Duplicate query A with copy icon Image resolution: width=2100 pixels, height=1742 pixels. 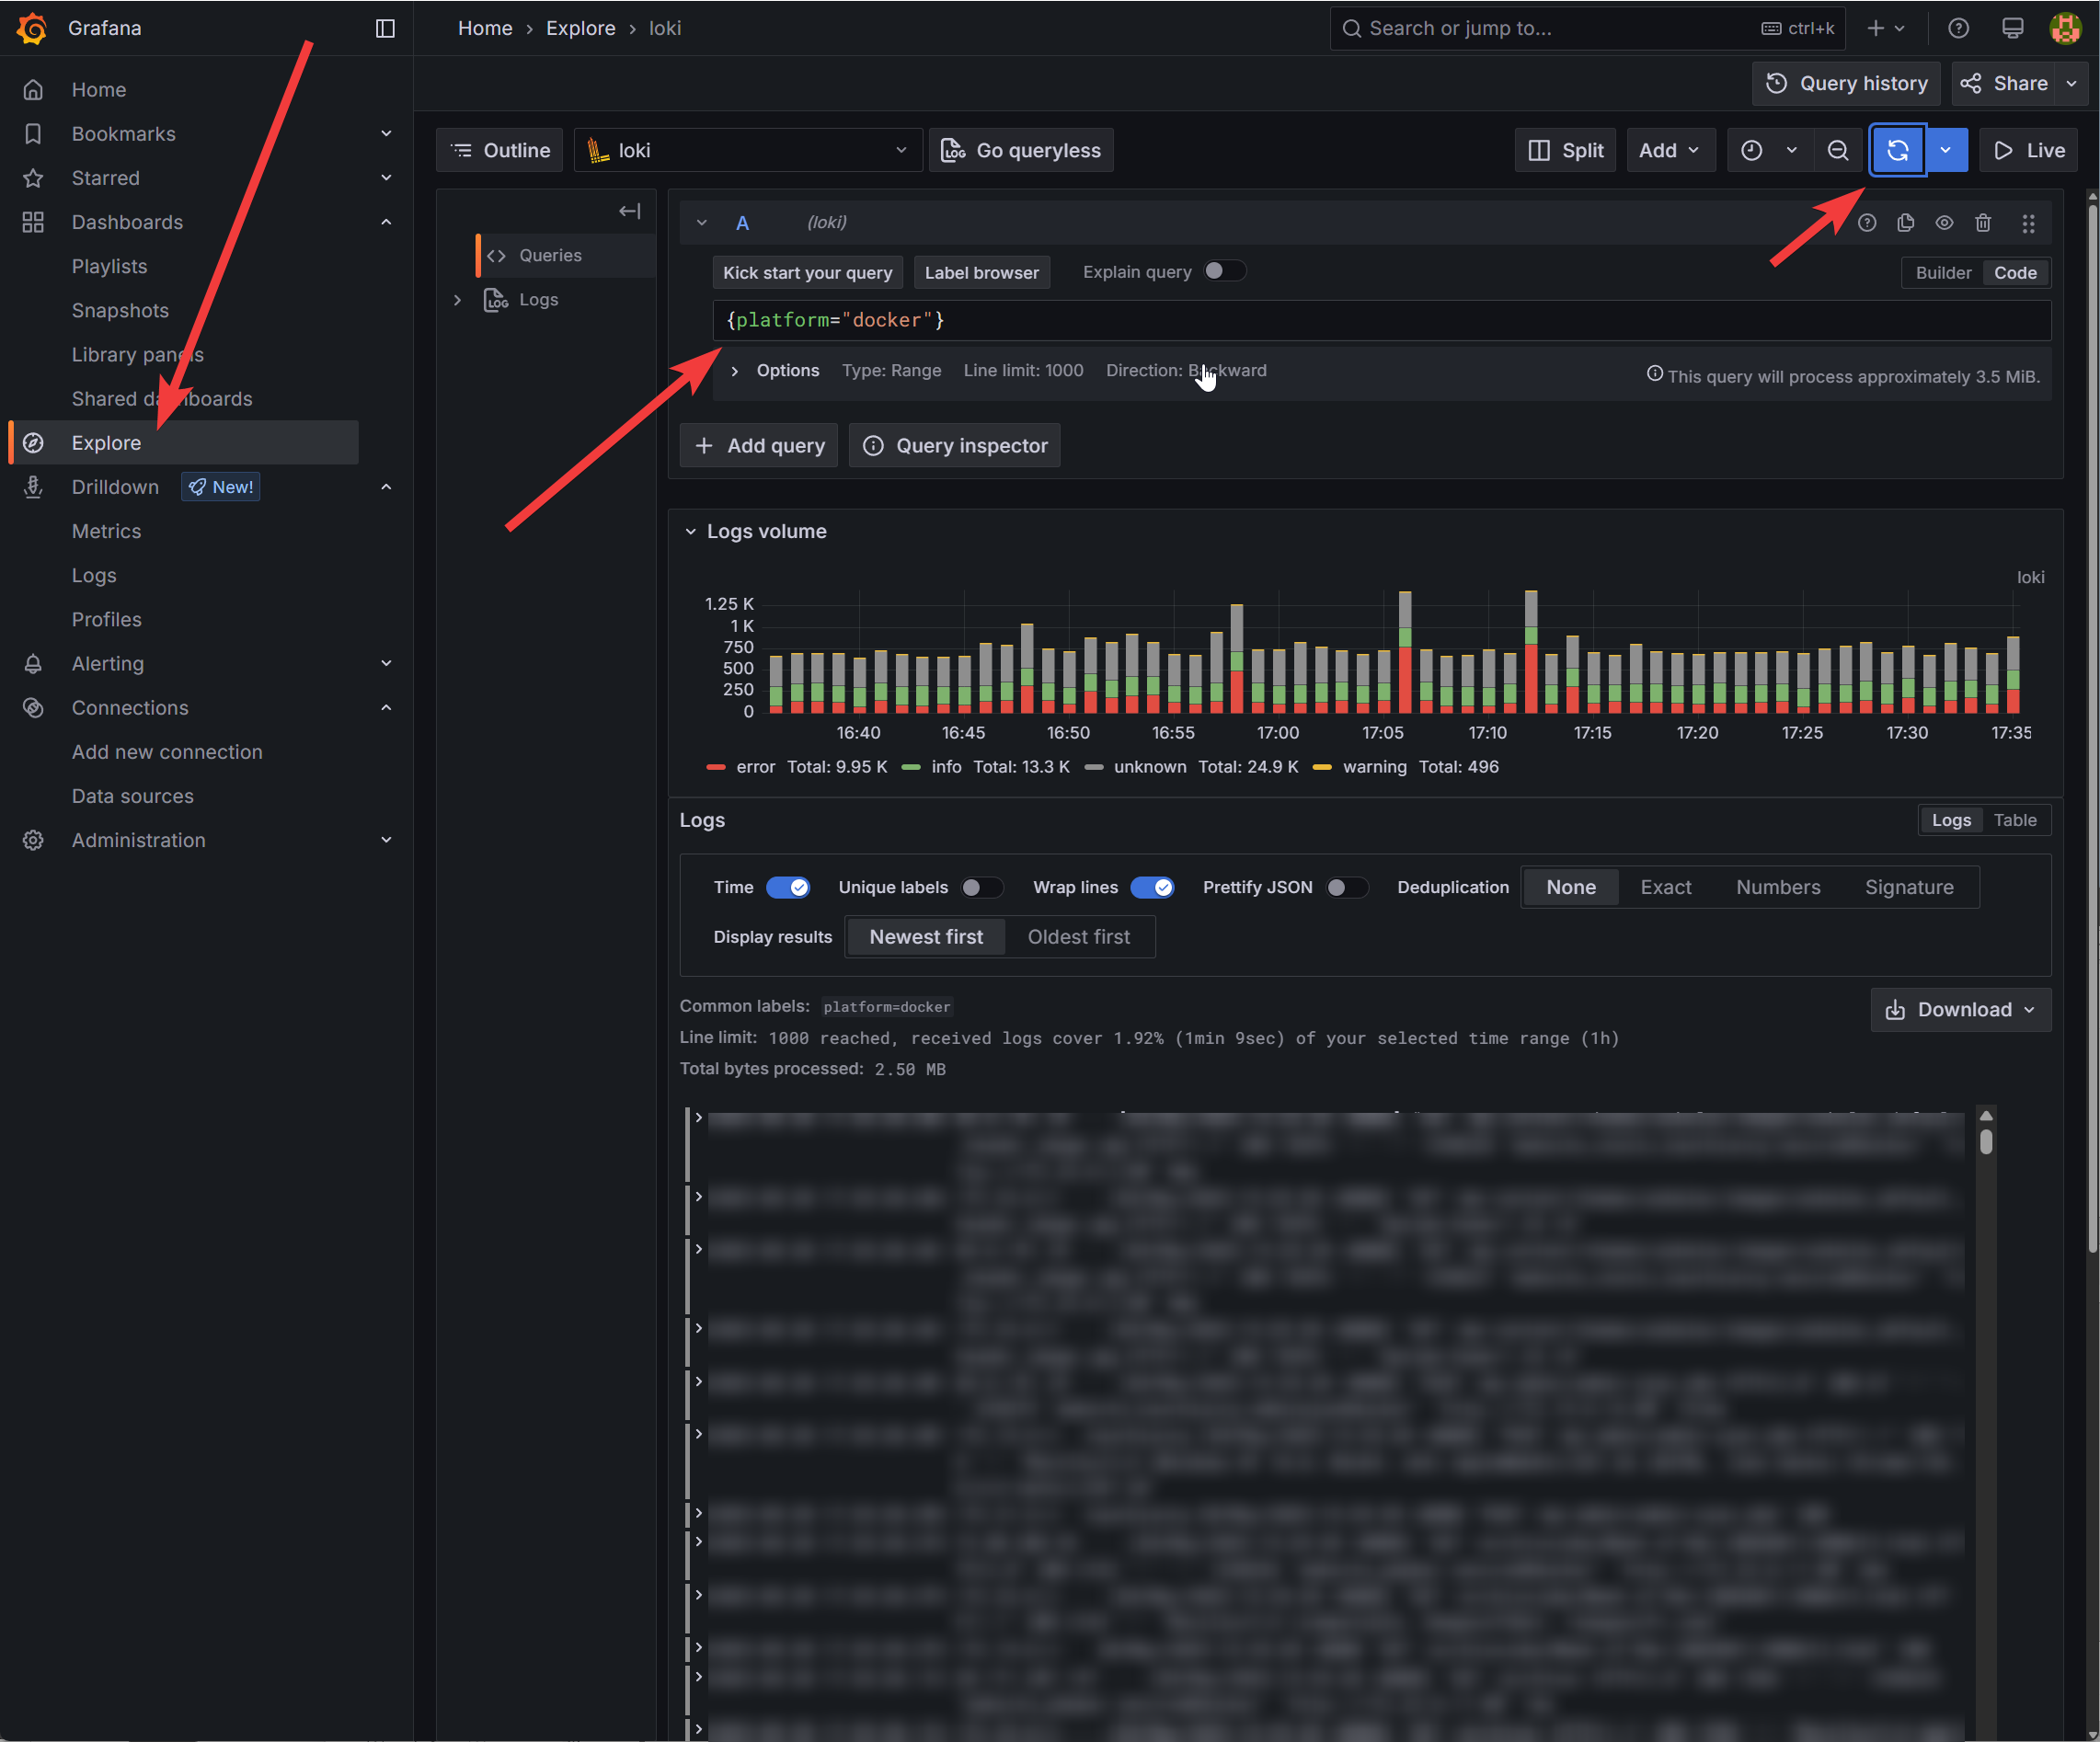tap(1906, 223)
